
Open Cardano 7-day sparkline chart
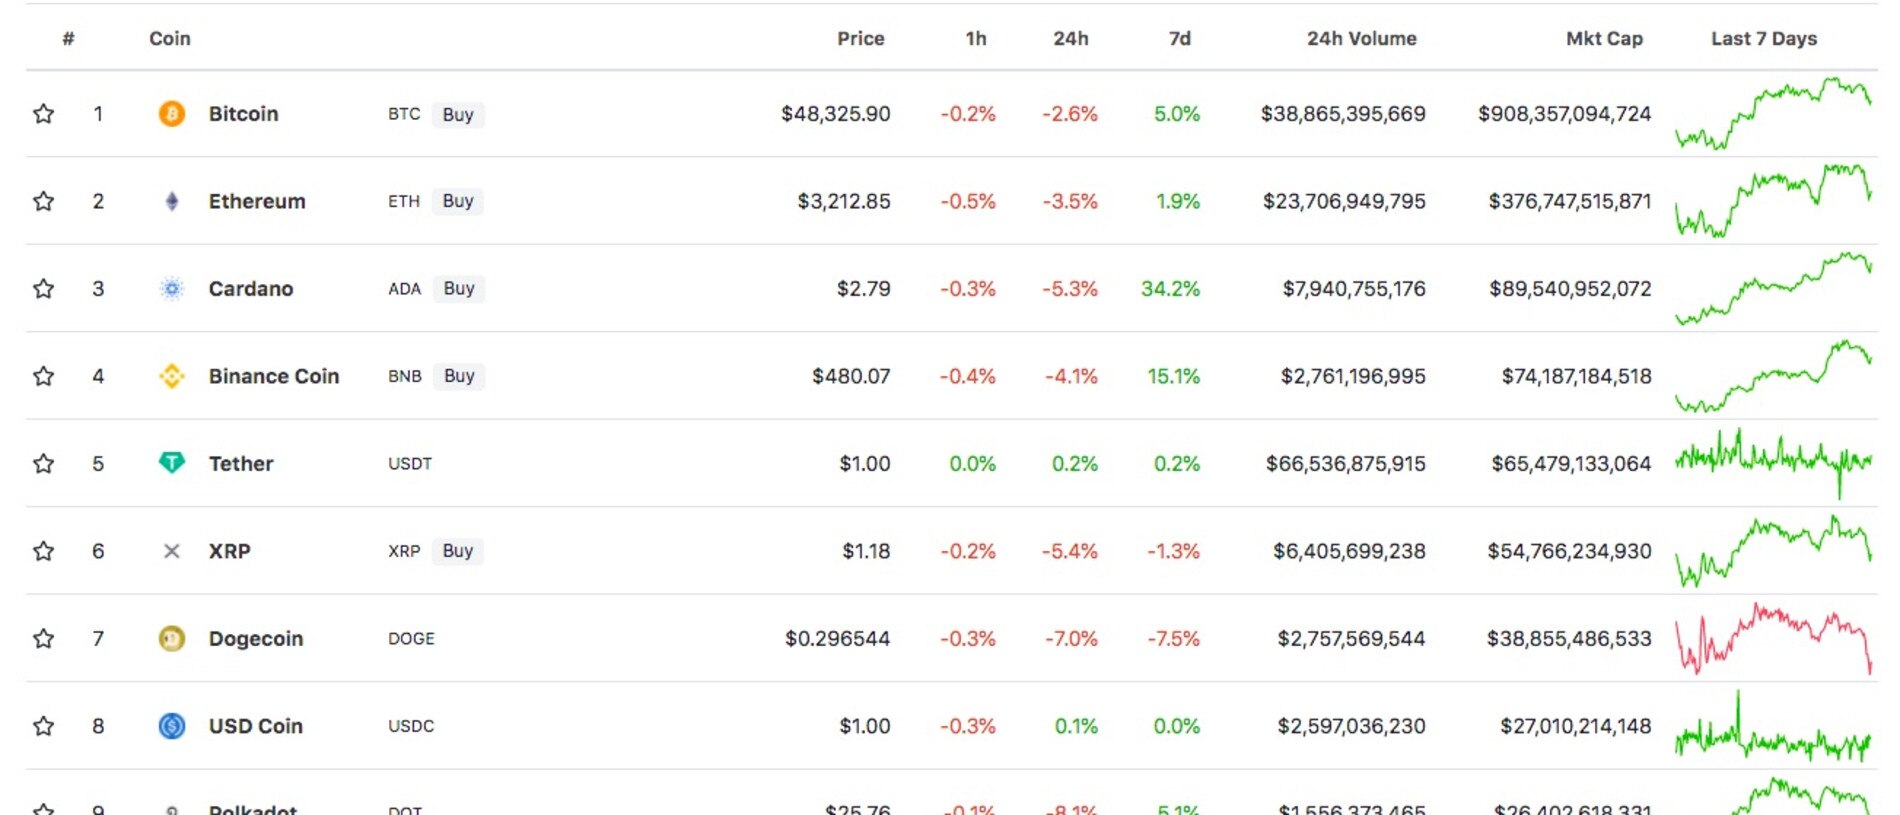tap(1773, 289)
